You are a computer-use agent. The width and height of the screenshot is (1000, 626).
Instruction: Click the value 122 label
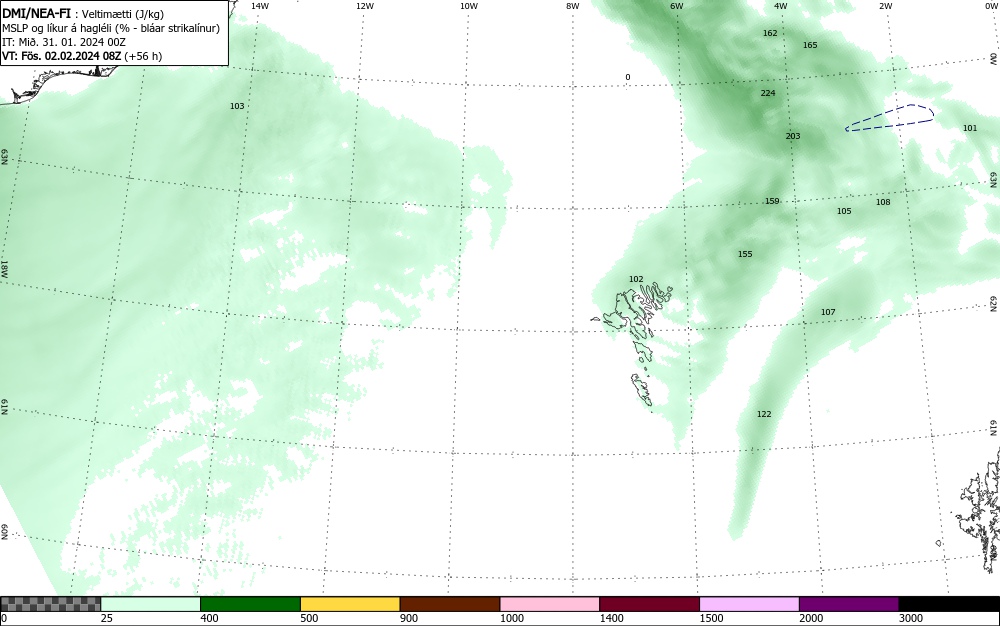coord(764,414)
